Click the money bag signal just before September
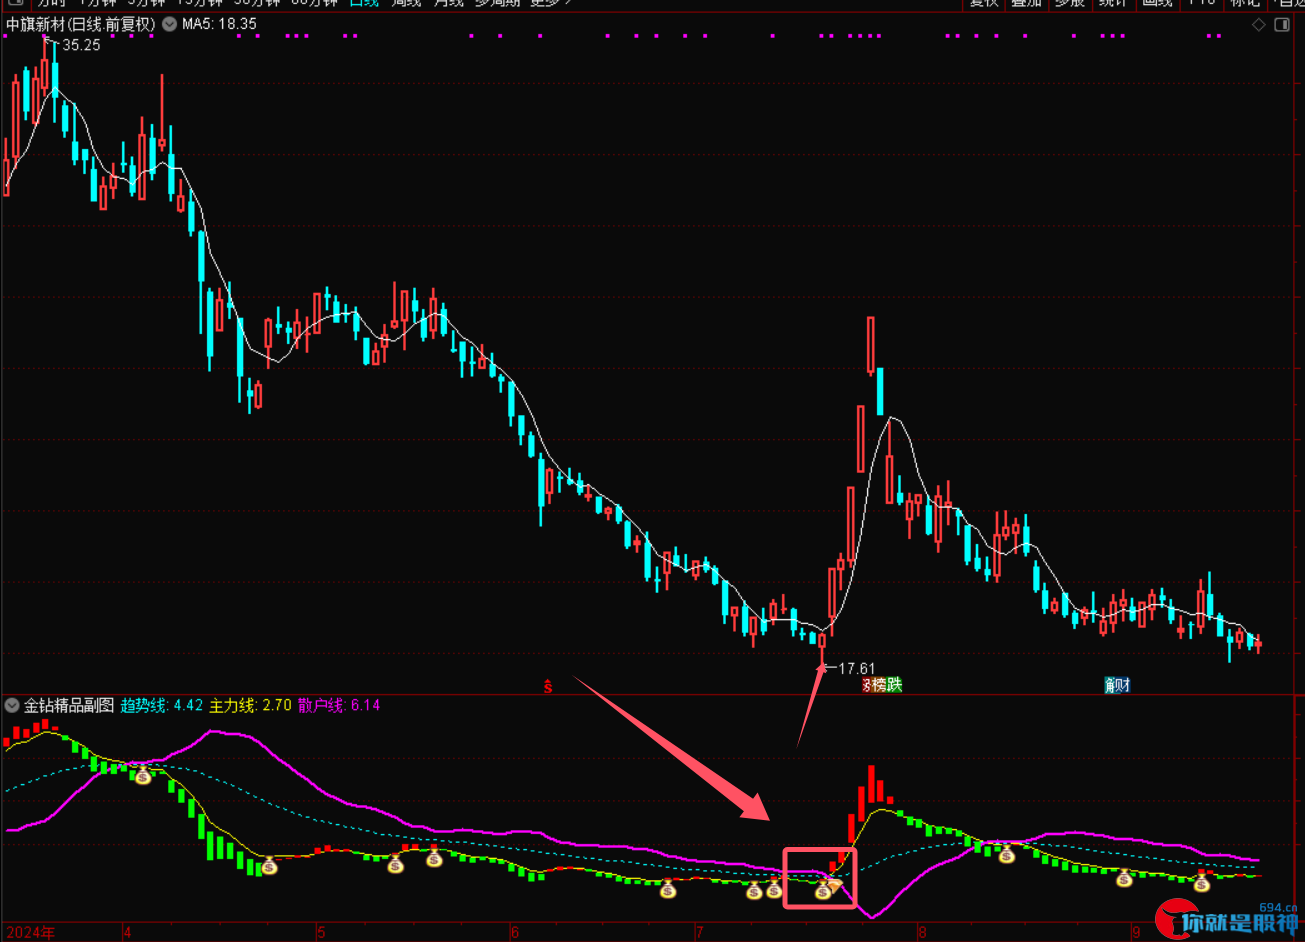1305x942 pixels. (1124, 879)
